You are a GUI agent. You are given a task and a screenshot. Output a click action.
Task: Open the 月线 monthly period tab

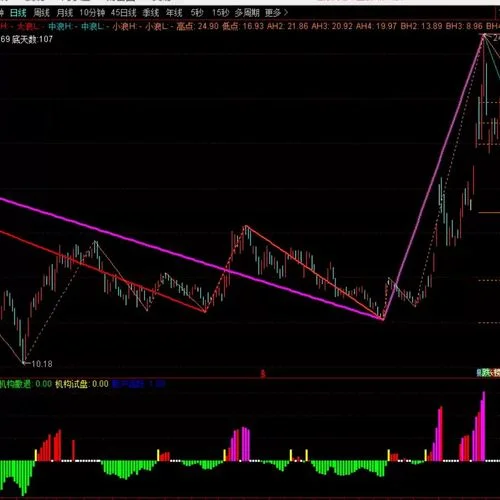[x=65, y=13]
